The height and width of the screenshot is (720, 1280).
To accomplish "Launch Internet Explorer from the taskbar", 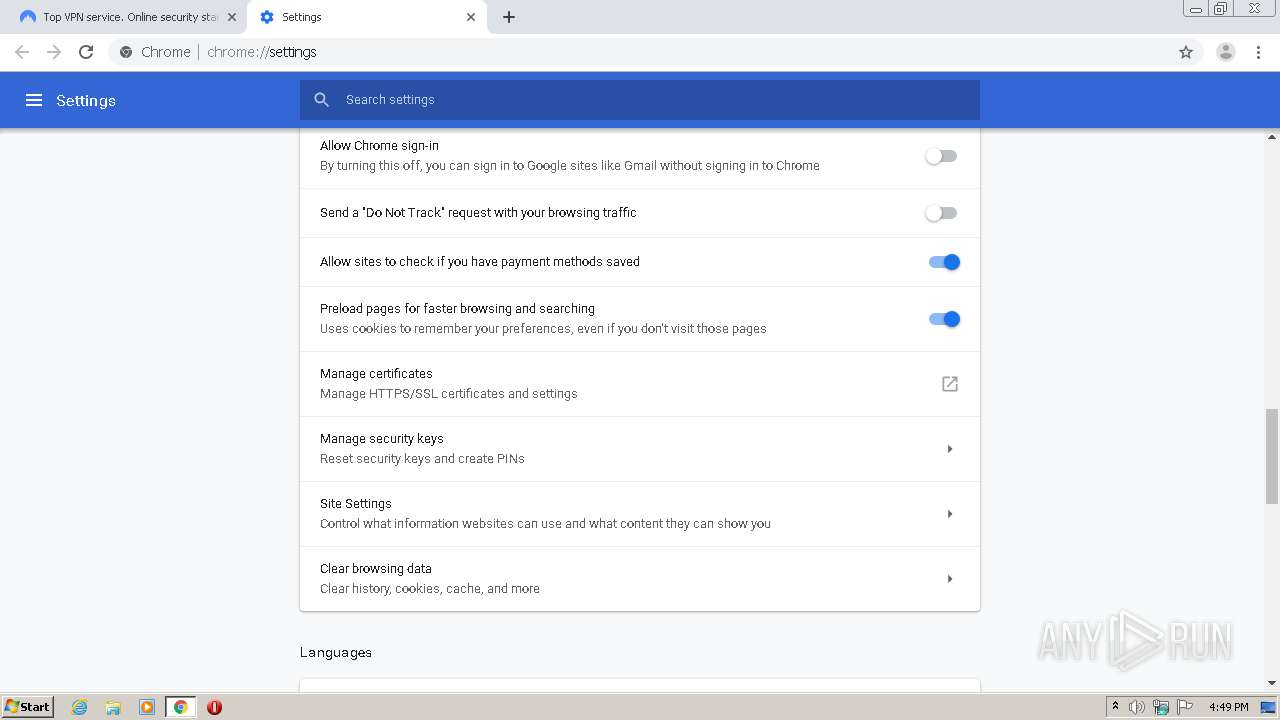I will pyautogui.click(x=79, y=707).
